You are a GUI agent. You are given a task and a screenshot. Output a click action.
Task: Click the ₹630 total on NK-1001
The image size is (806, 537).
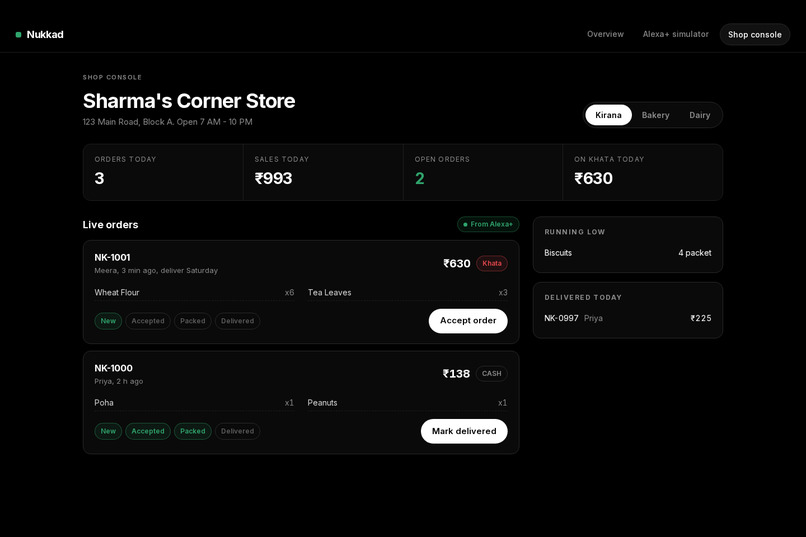(456, 263)
